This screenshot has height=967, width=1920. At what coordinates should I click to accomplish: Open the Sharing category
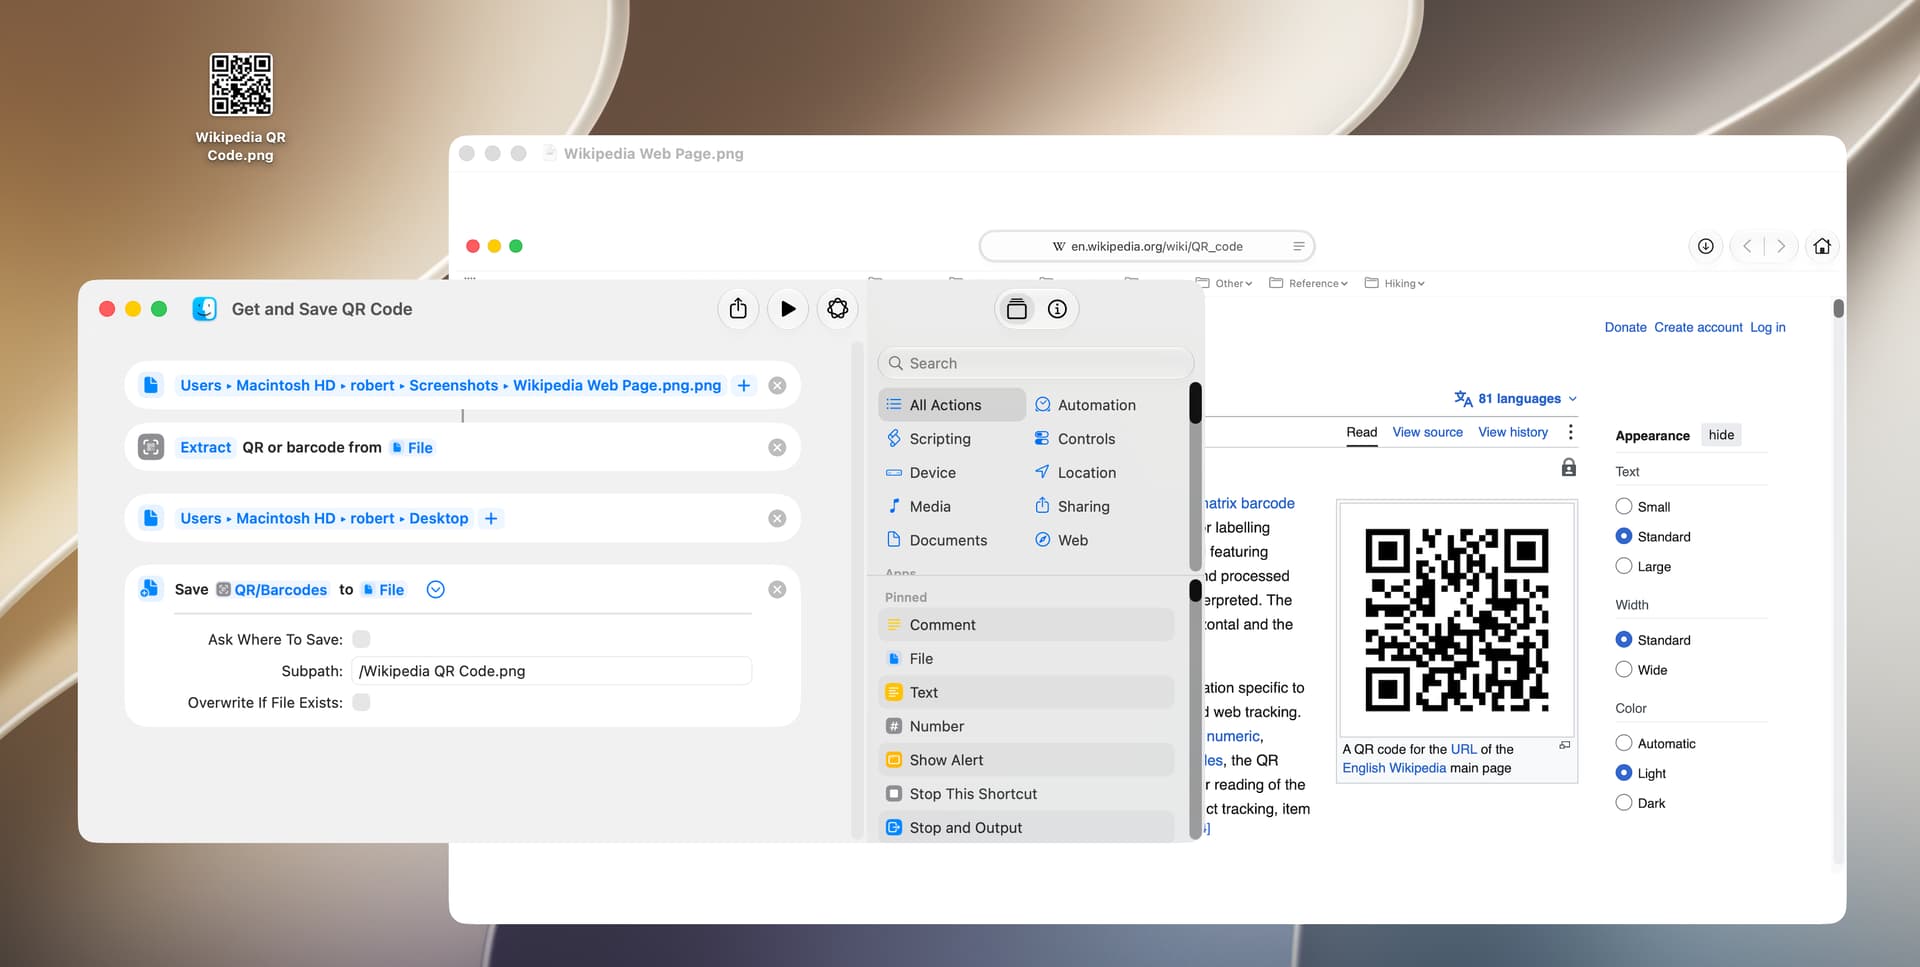[x=1072, y=507]
